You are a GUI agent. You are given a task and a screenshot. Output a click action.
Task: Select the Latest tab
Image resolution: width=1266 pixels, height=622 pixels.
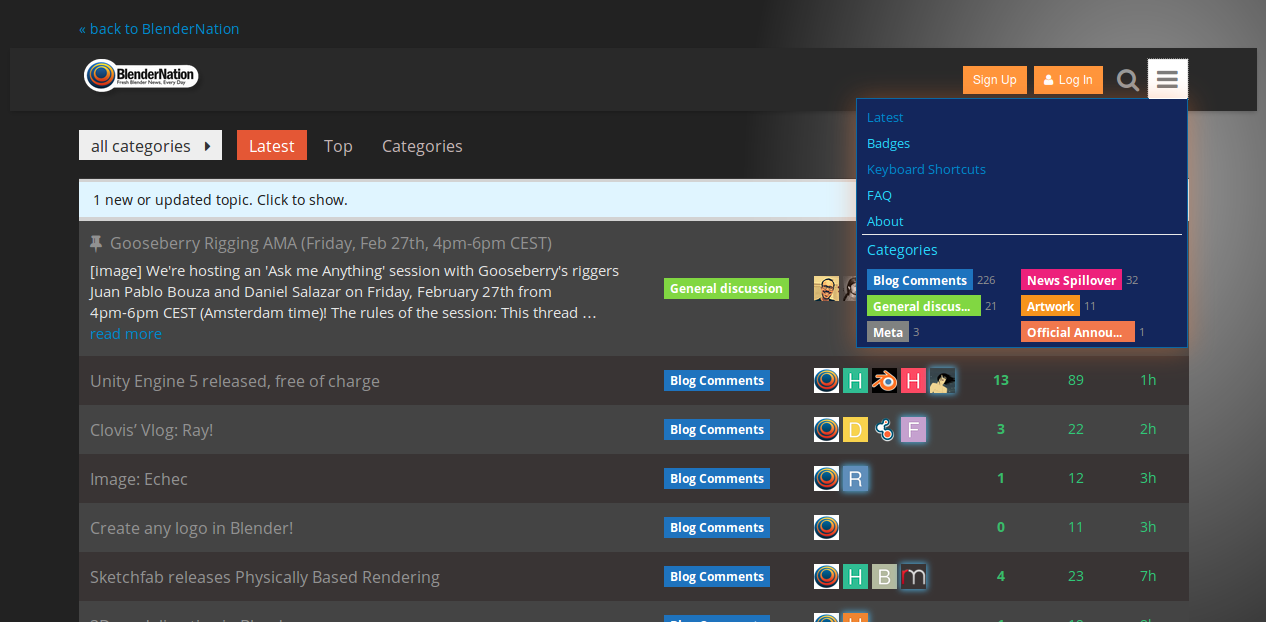tap(272, 145)
